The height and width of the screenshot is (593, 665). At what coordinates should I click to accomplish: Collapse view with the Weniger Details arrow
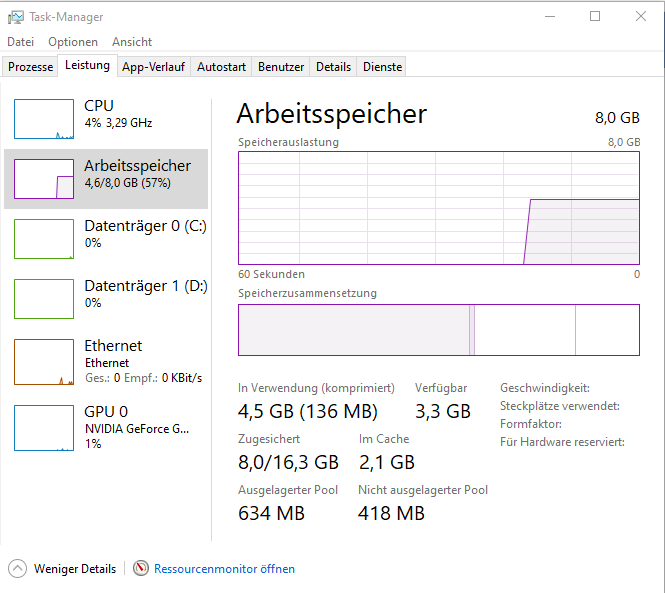click(x=17, y=568)
